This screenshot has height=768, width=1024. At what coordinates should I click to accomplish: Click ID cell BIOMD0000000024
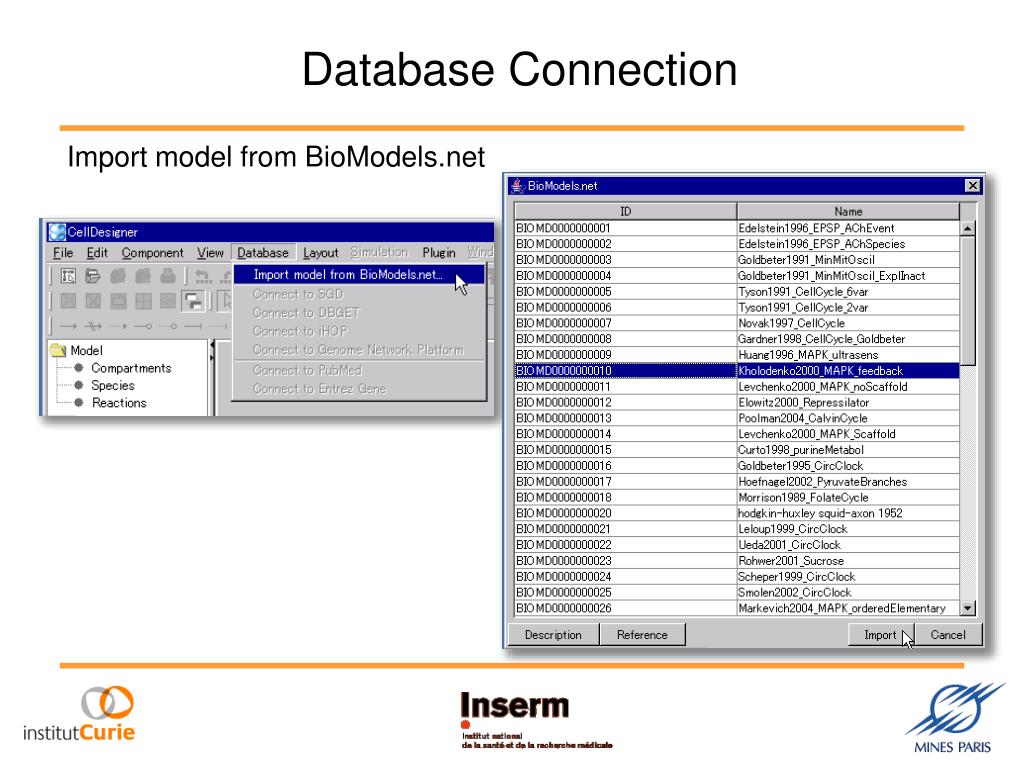point(626,577)
